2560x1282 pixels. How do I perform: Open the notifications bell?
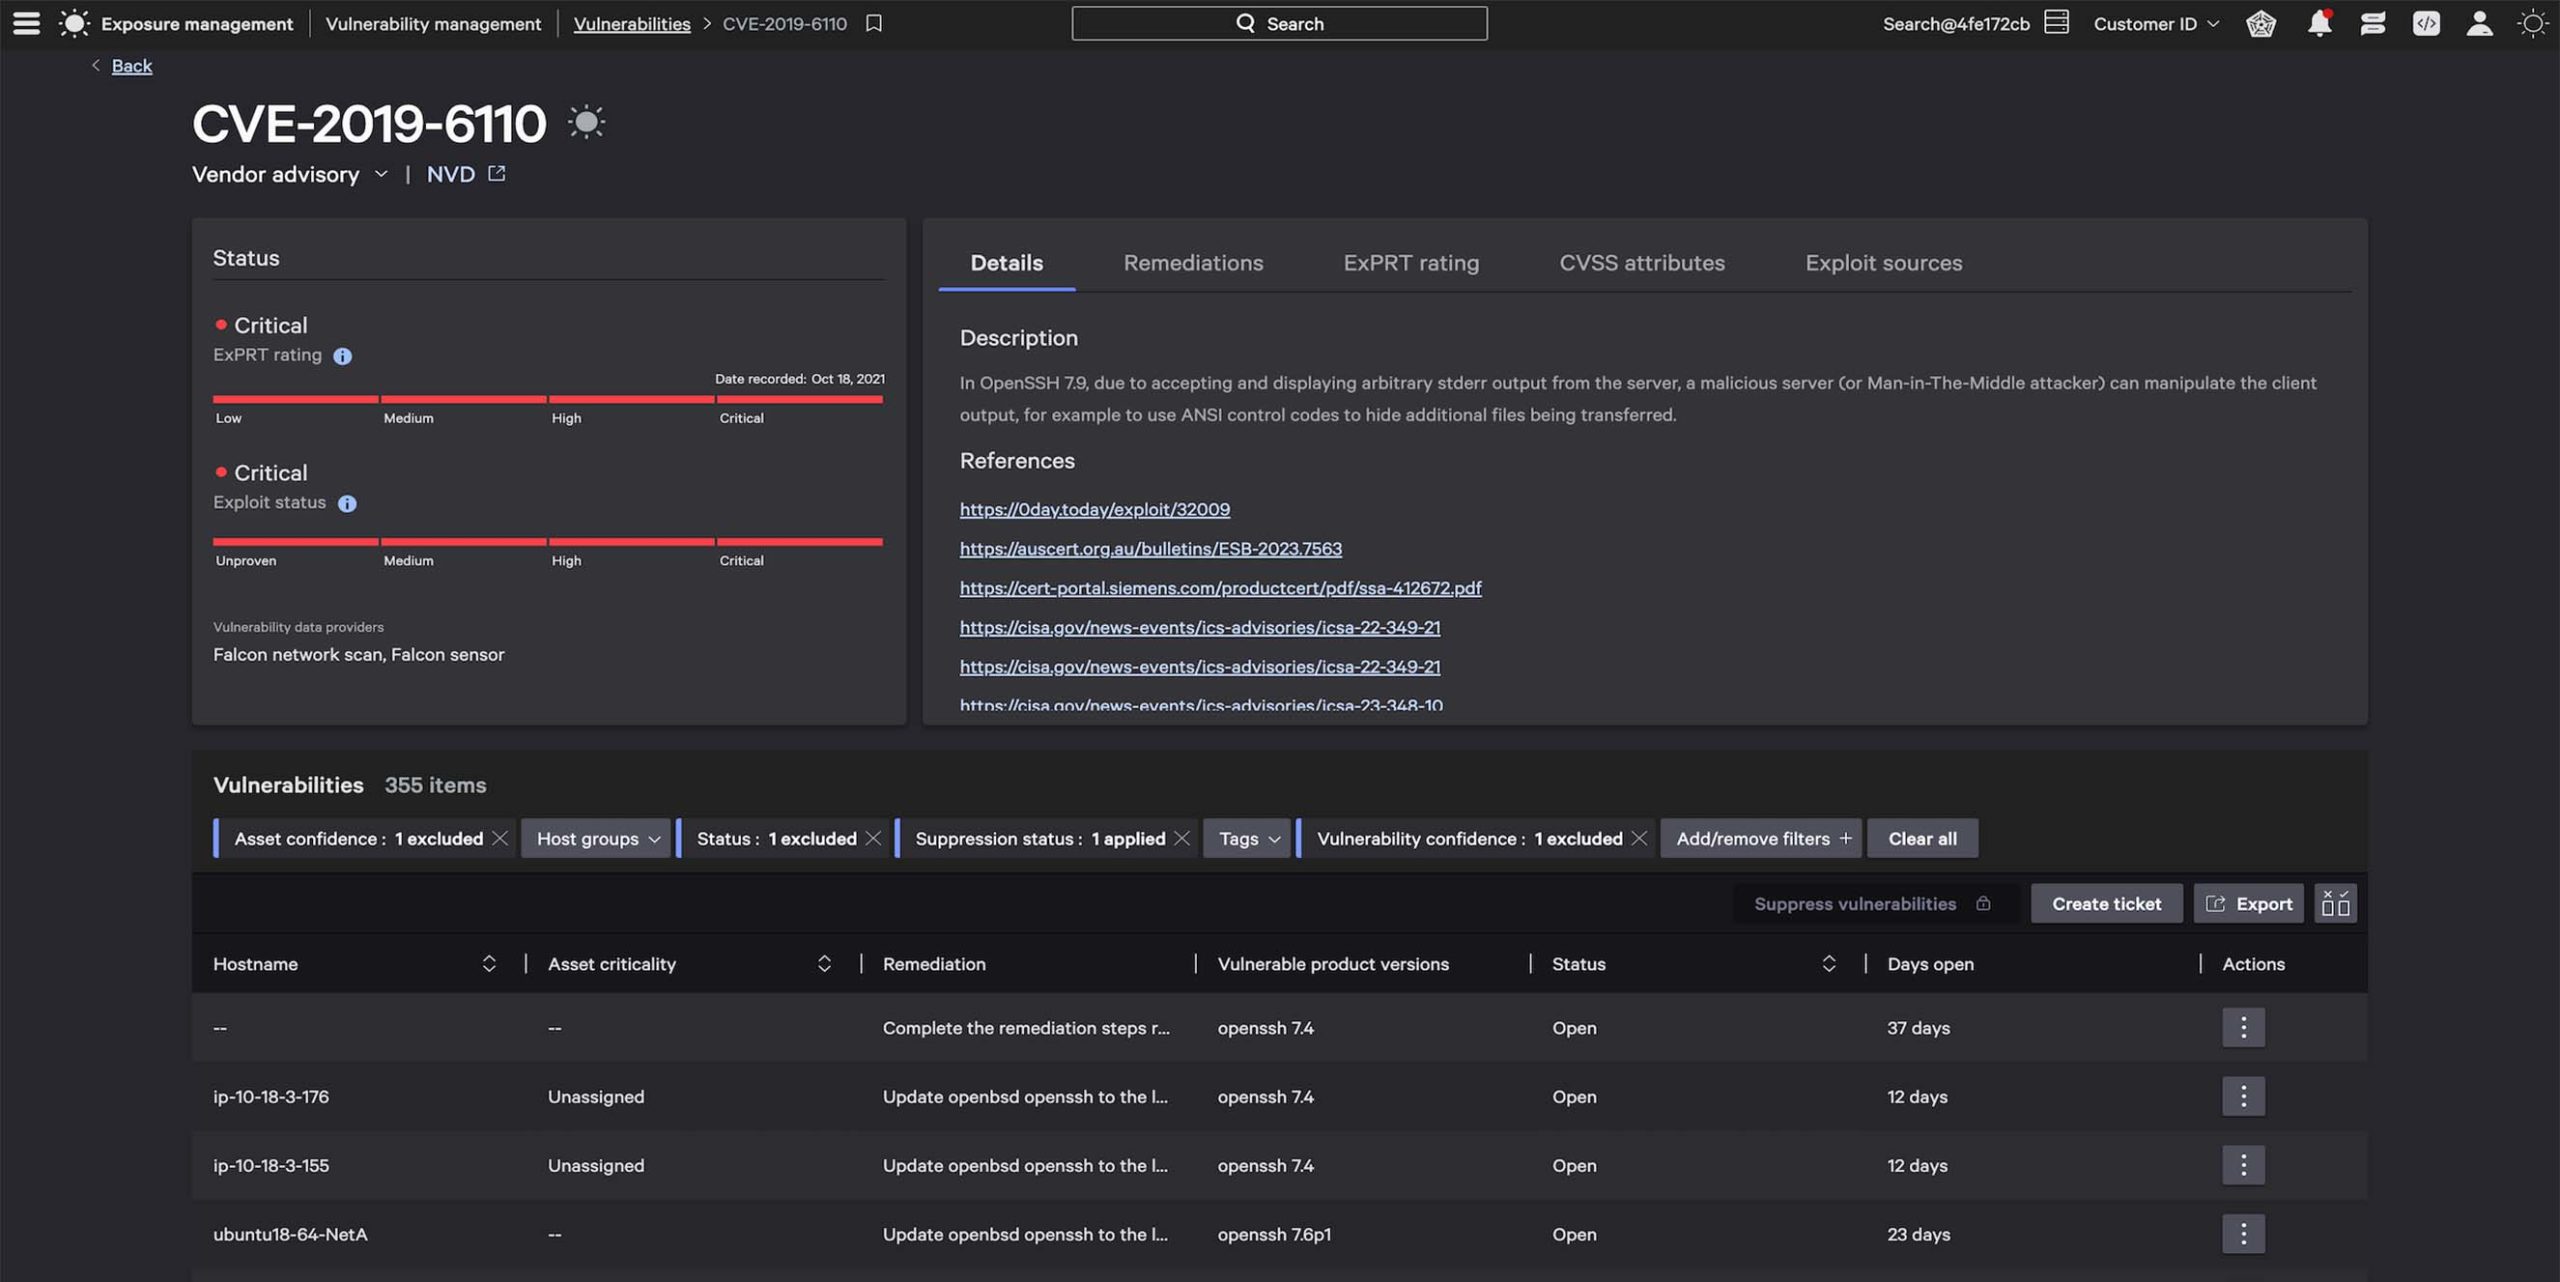click(x=2319, y=23)
